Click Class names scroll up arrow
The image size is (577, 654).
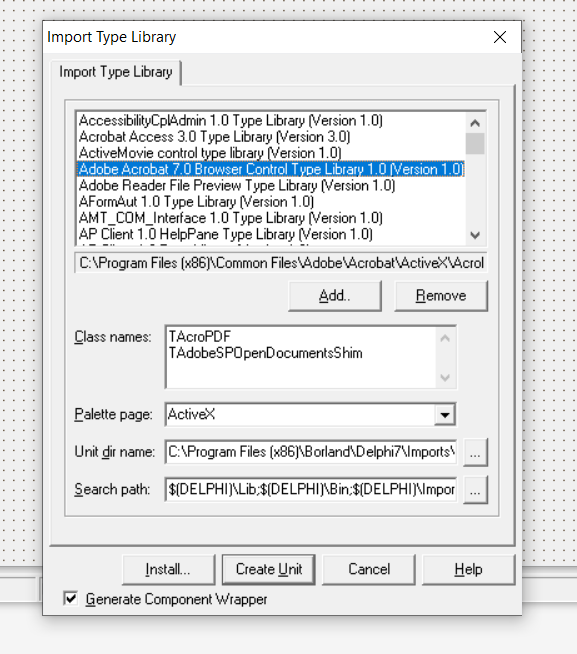445,338
